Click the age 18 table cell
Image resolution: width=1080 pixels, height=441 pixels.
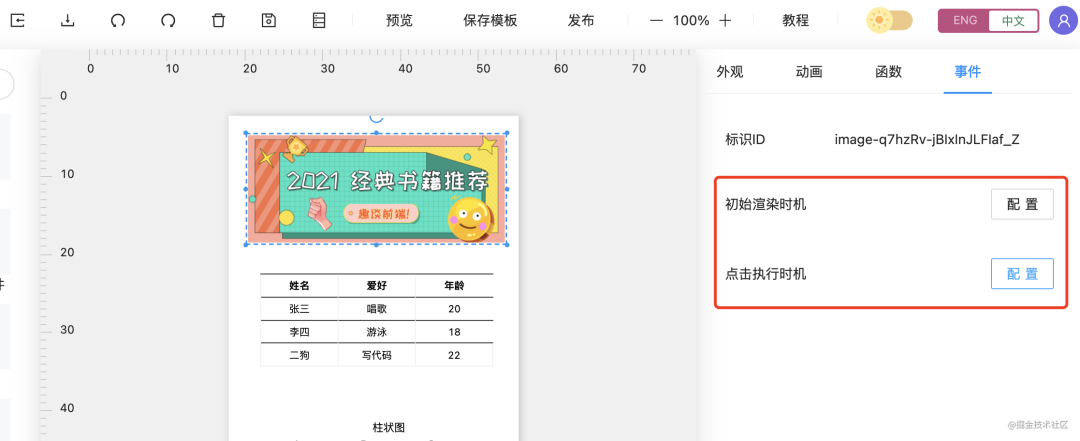pyautogui.click(x=454, y=332)
